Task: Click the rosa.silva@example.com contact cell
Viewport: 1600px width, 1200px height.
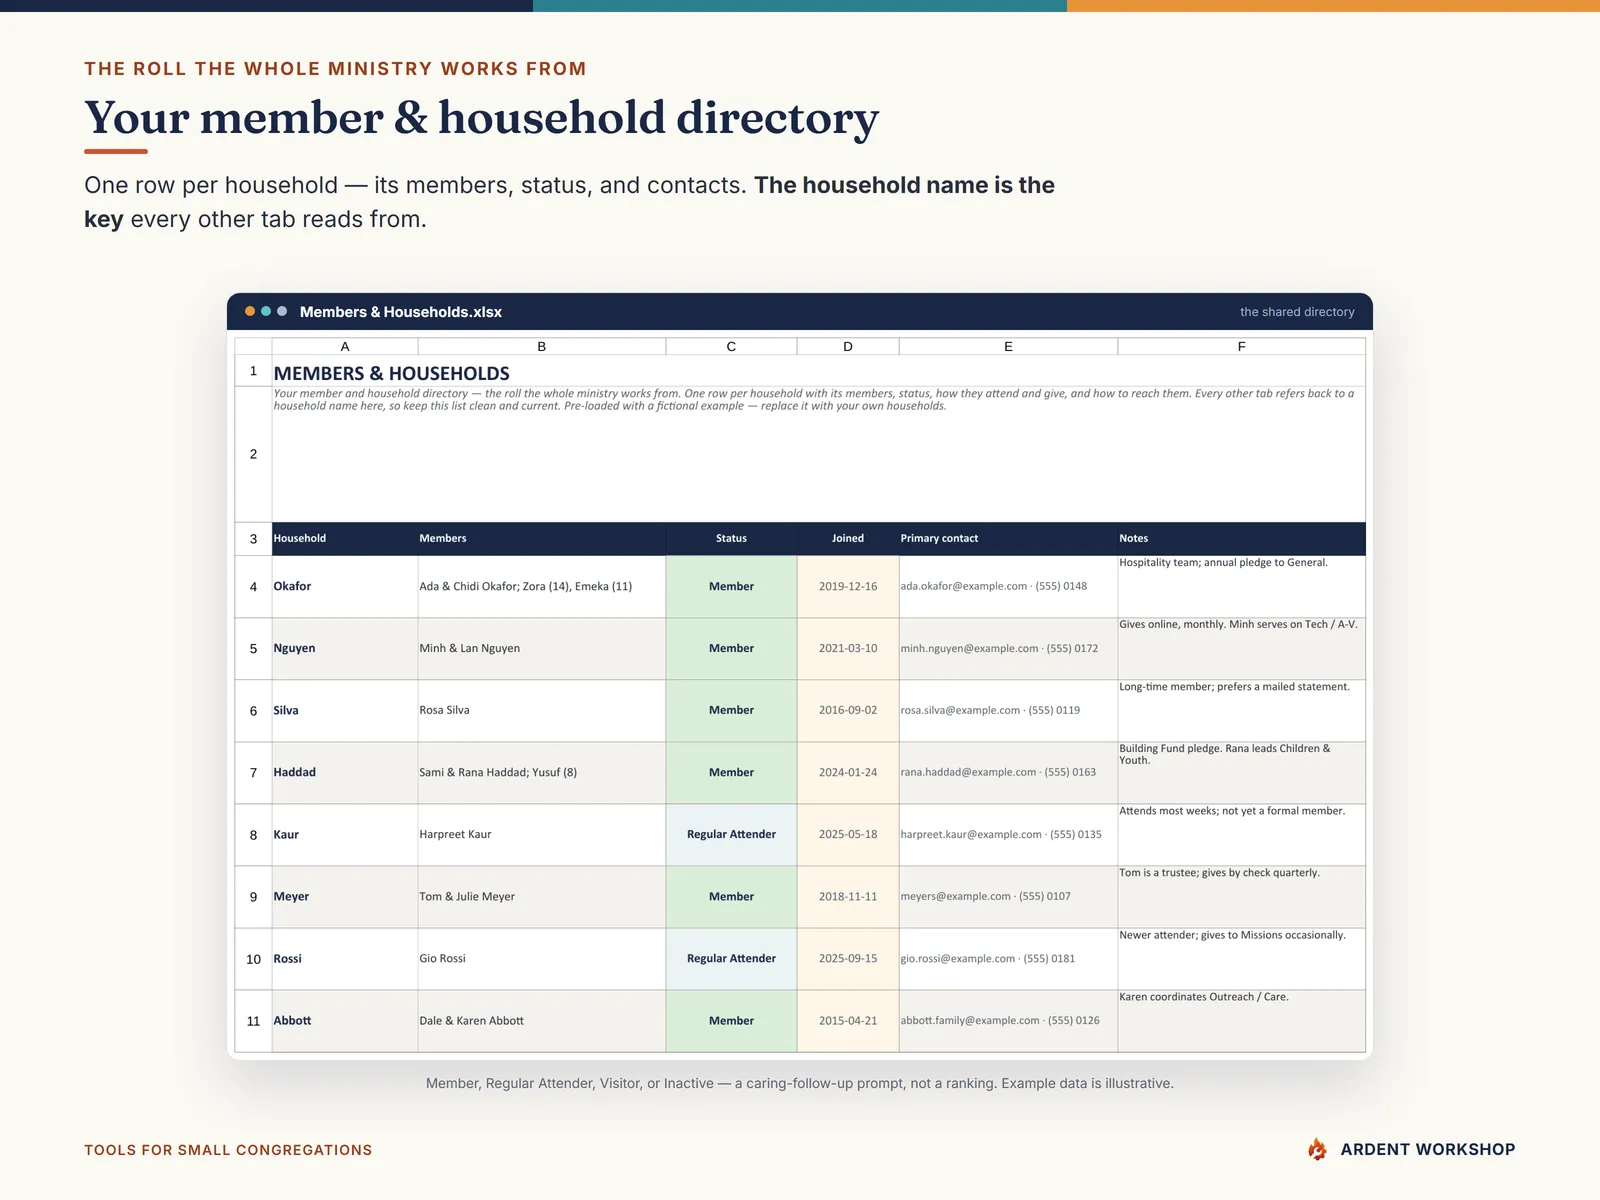Action: tap(1008, 710)
